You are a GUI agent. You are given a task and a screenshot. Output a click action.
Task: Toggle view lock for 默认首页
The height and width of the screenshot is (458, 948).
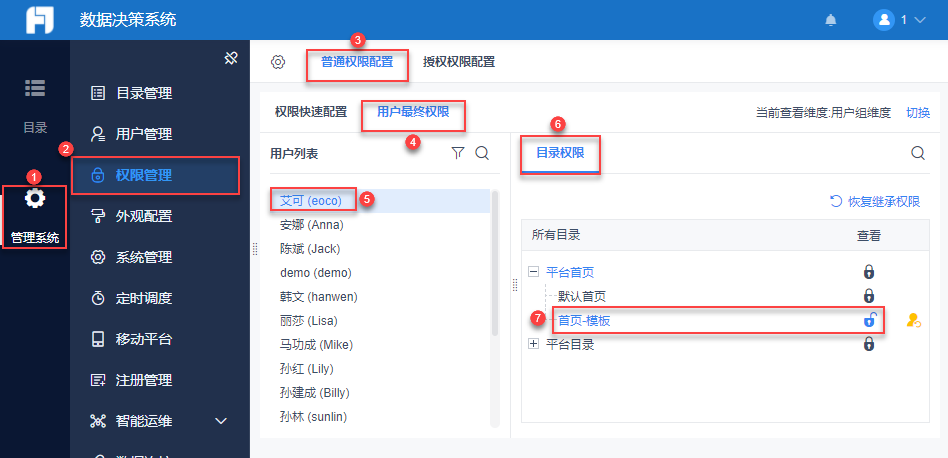click(869, 296)
